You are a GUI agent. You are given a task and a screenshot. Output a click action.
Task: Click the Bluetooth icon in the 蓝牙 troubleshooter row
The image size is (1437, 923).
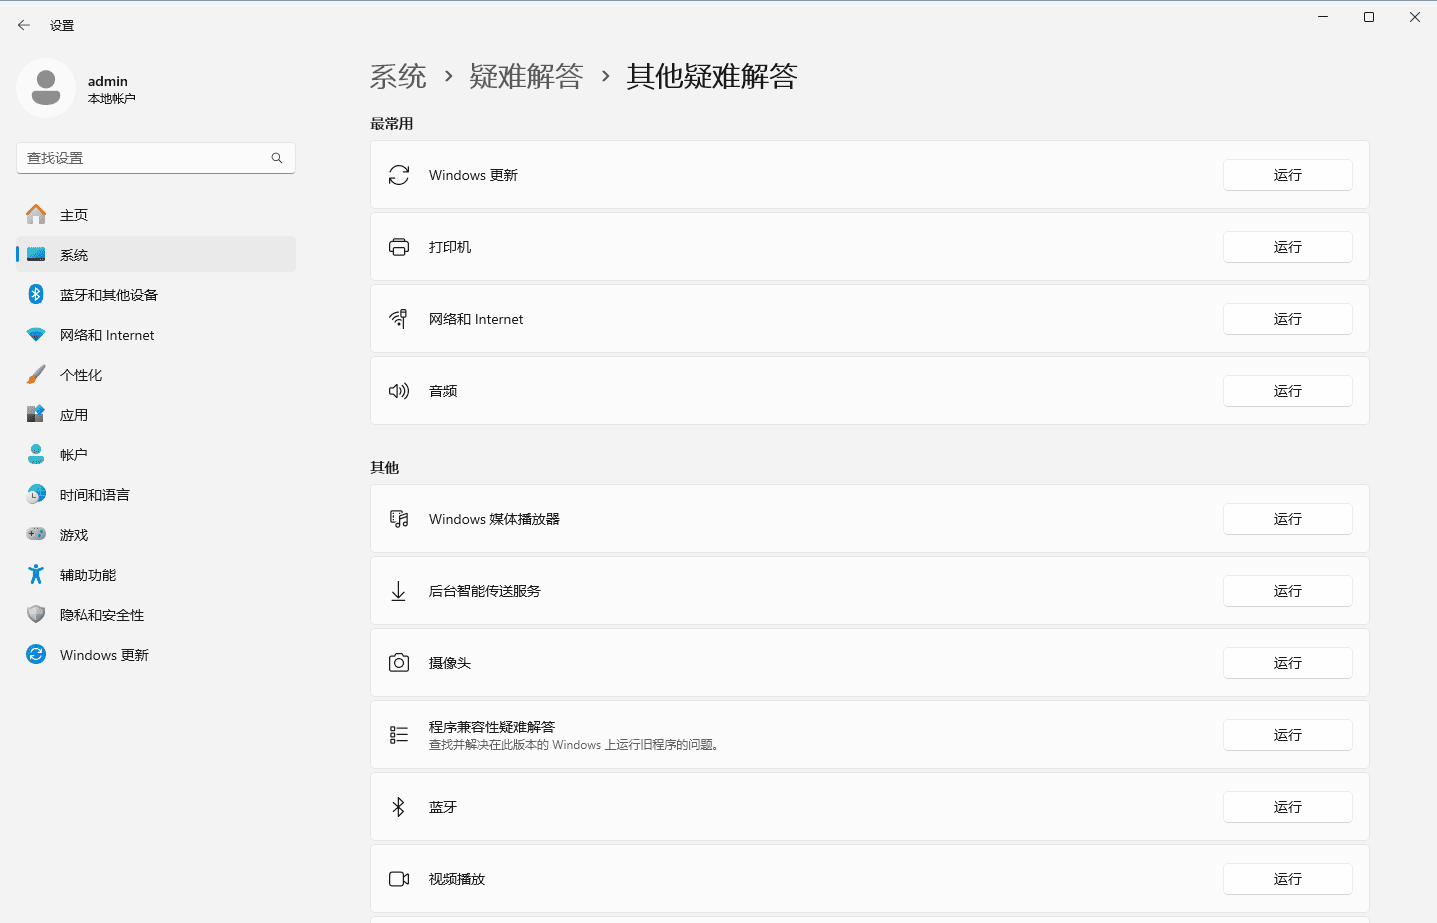[x=399, y=807]
